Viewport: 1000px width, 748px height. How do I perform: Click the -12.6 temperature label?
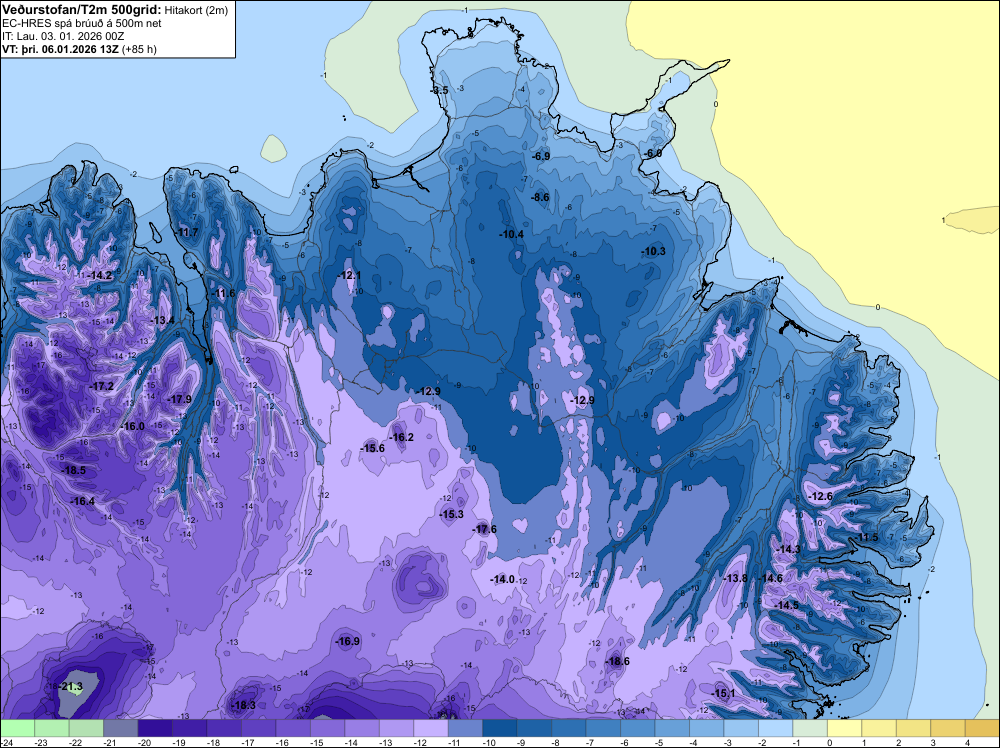point(821,497)
